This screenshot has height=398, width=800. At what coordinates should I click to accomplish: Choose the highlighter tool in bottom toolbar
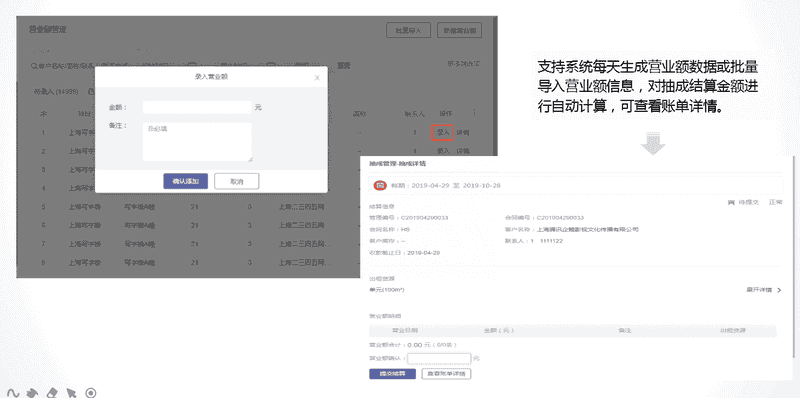[32, 393]
